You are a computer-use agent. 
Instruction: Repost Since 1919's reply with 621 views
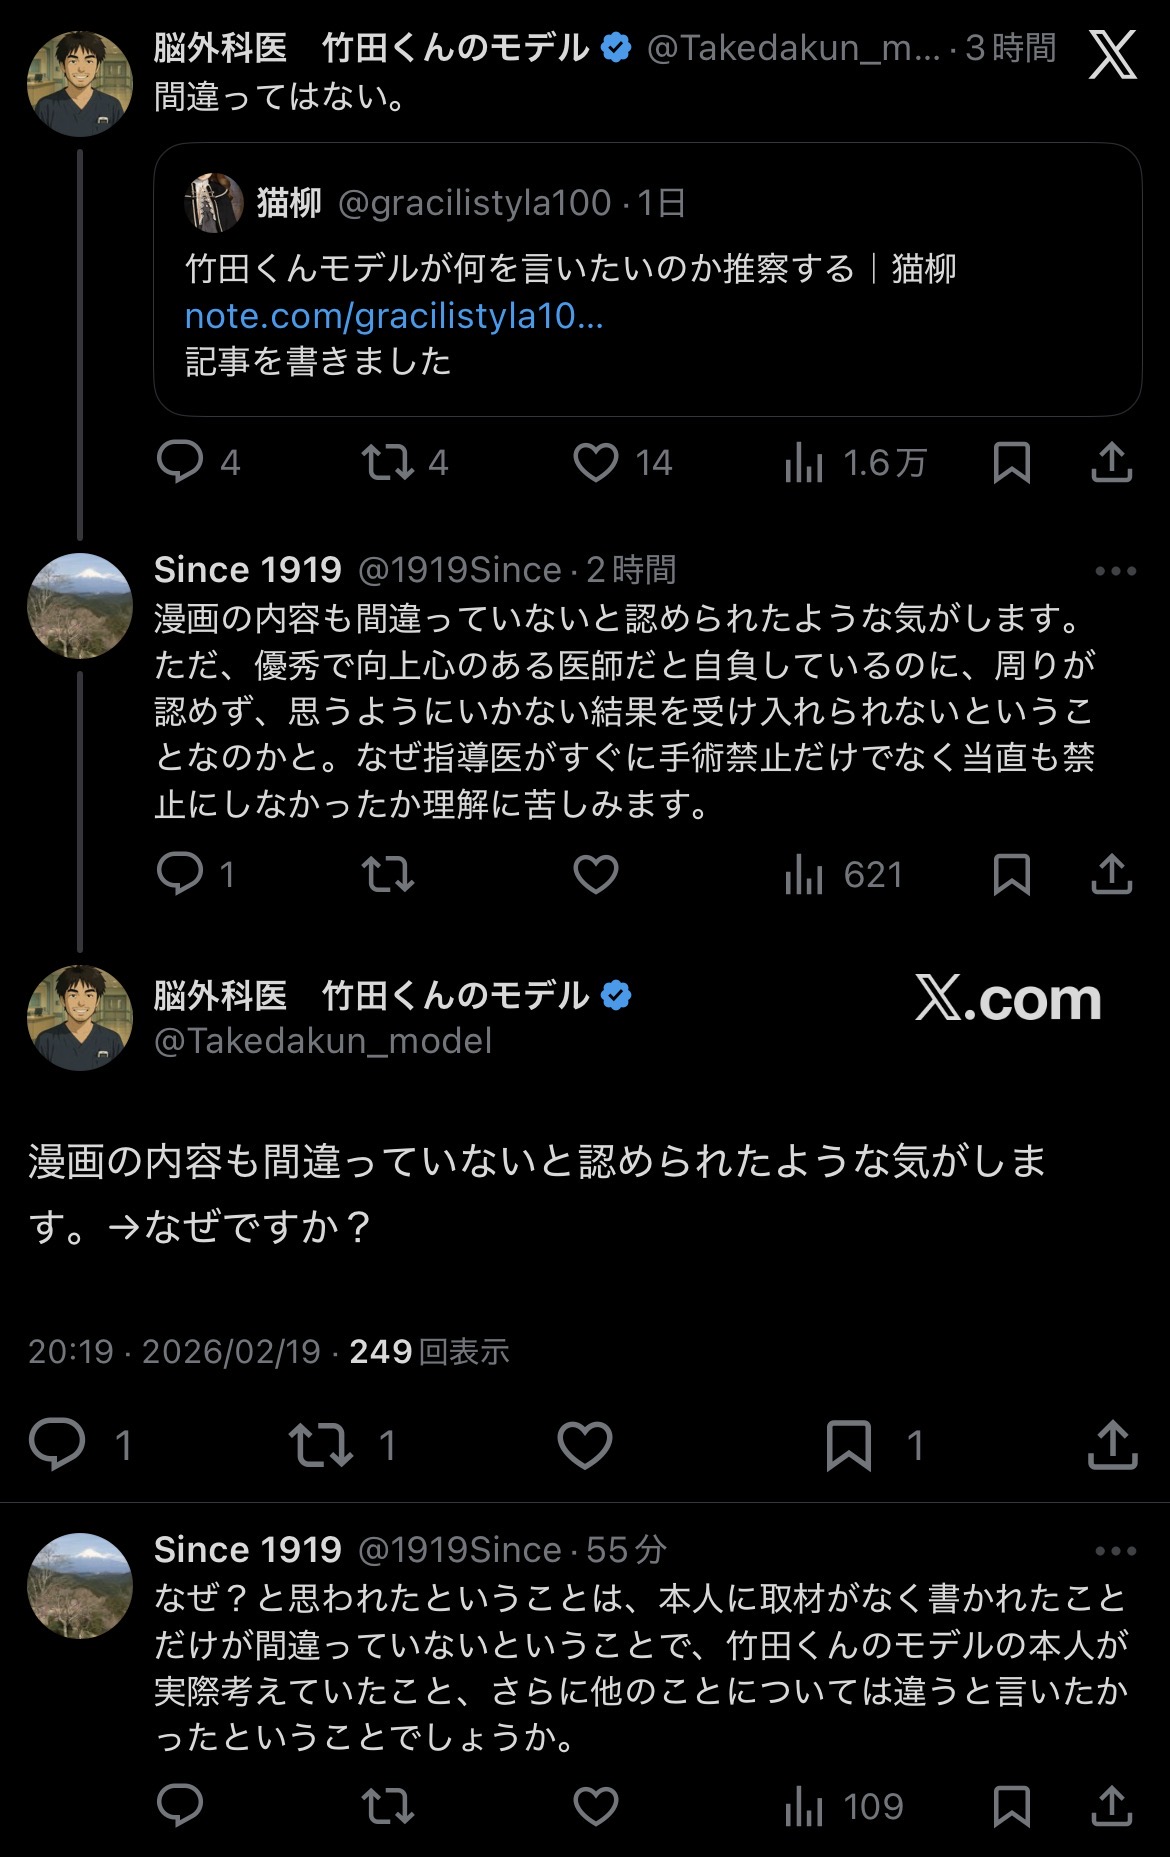pos(388,875)
